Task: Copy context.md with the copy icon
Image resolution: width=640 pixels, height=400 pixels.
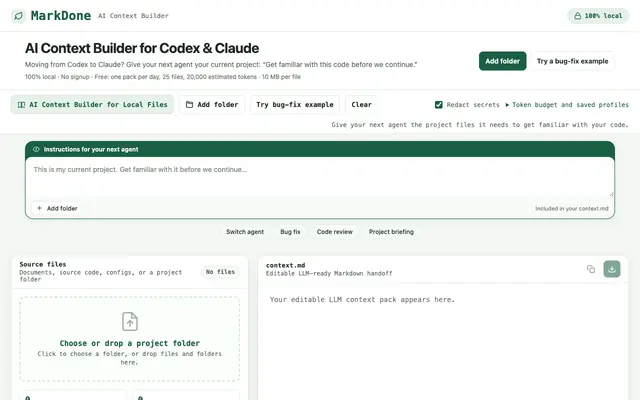Action: pyautogui.click(x=591, y=269)
